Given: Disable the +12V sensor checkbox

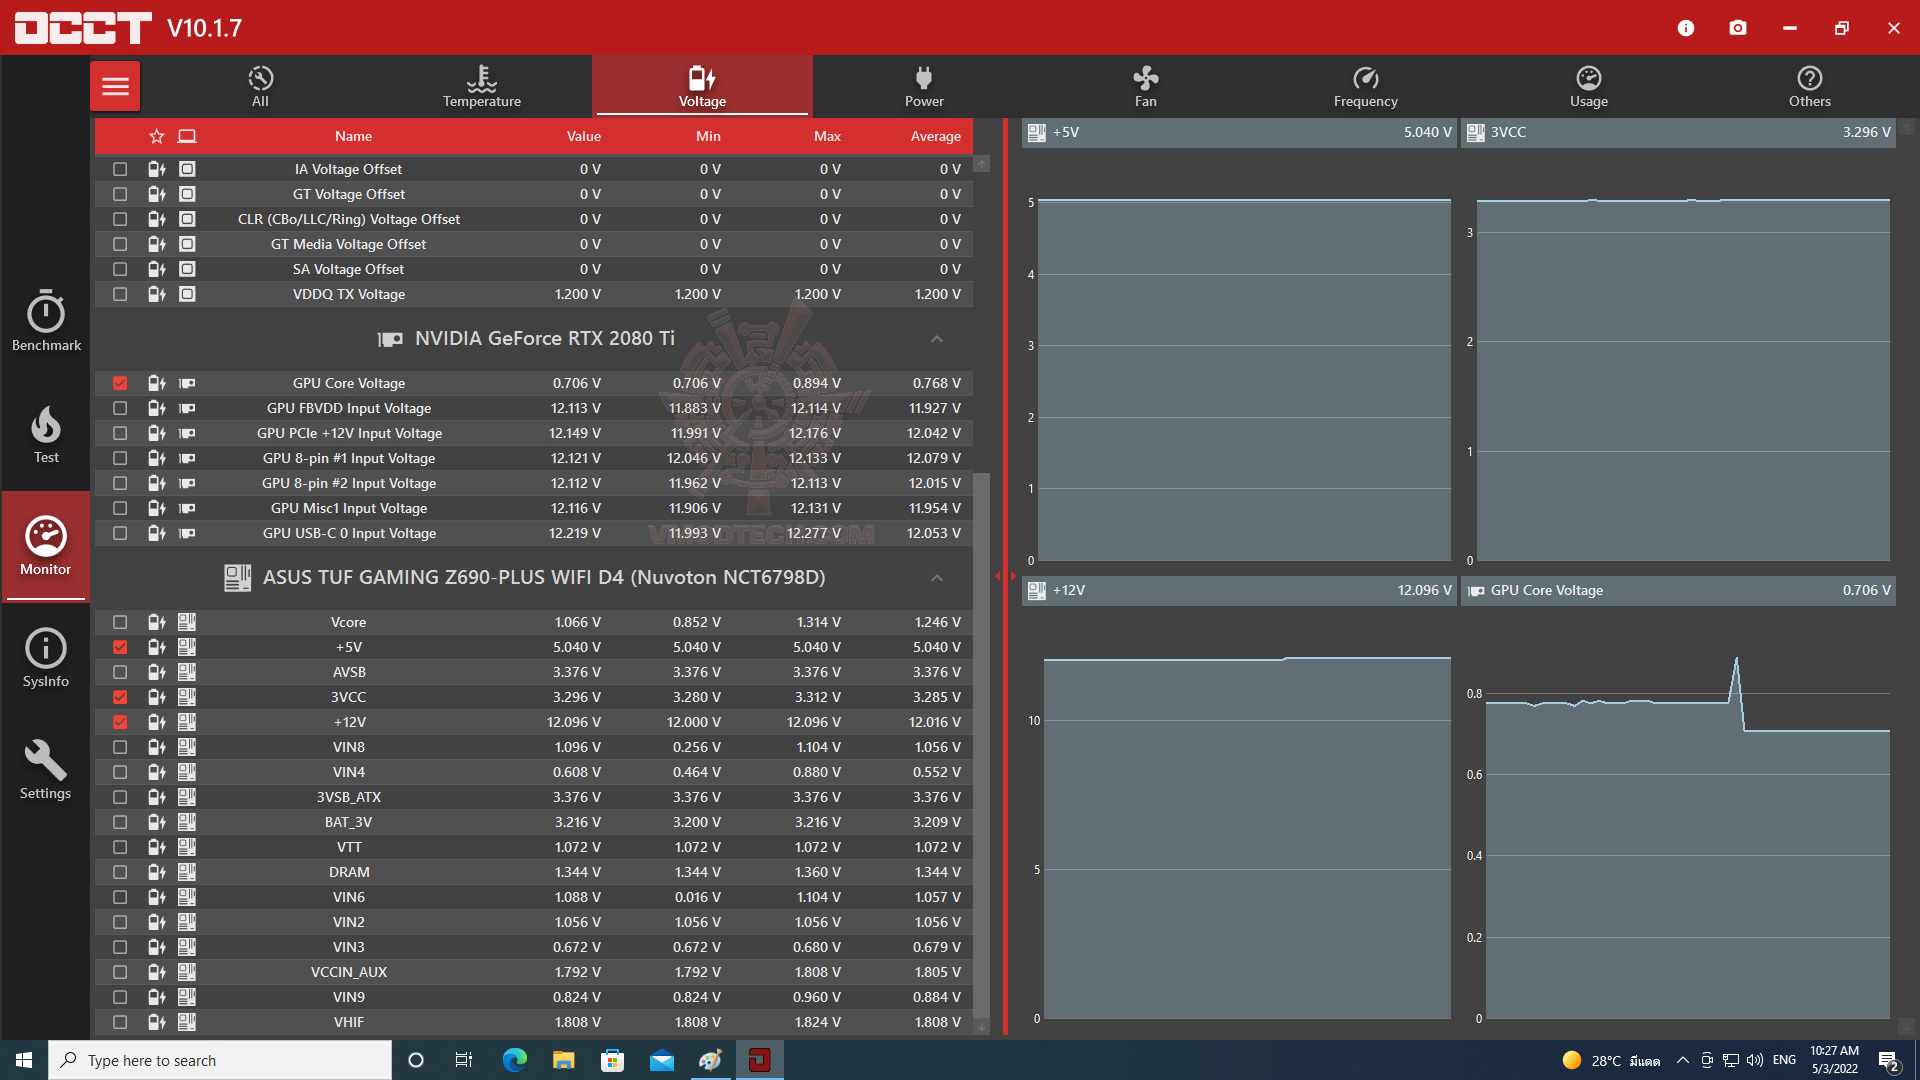Looking at the screenshot, I should [x=120, y=722].
